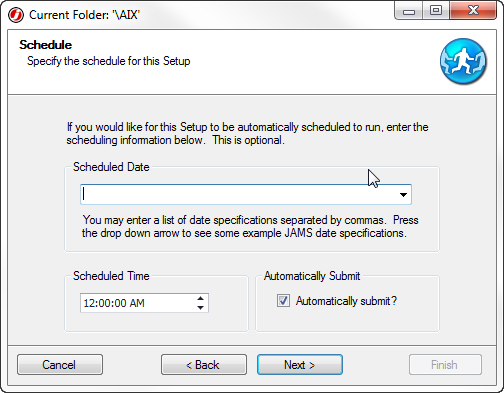Select the hour portion of 12:00:00 AM
This screenshot has height=393, width=504.
pos(89,303)
